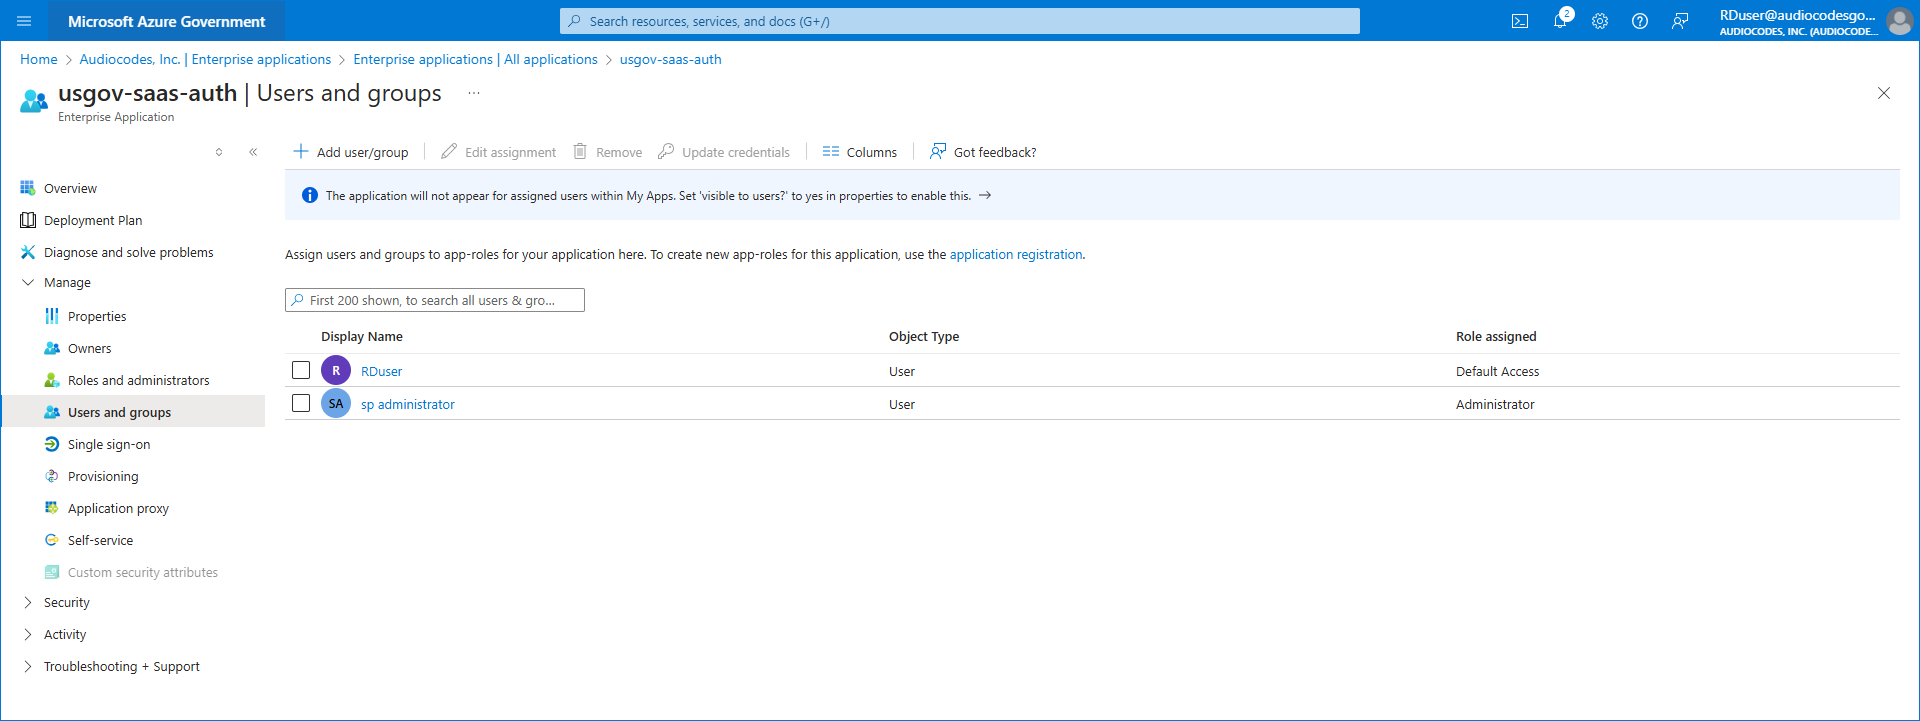Viewport: 1920px width, 721px height.
Task: Click the Provisioning icon
Action: [52, 476]
